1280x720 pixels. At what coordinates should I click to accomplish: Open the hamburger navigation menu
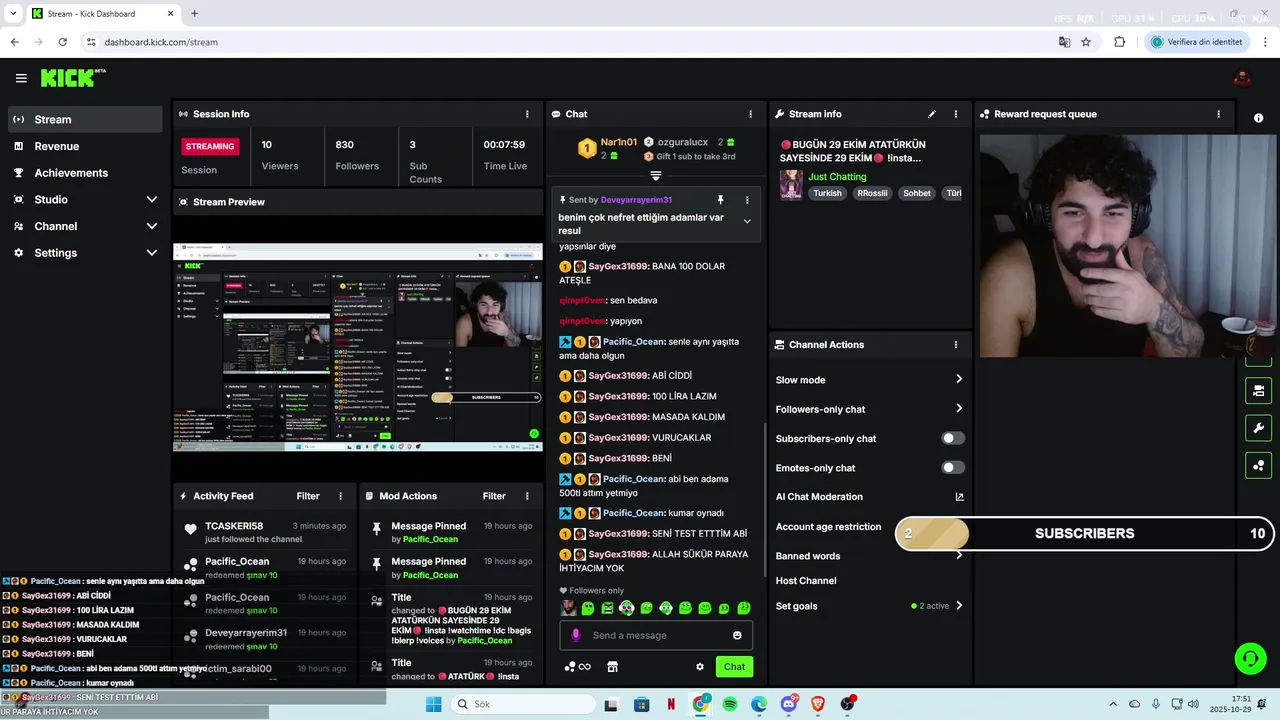[x=21, y=78]
